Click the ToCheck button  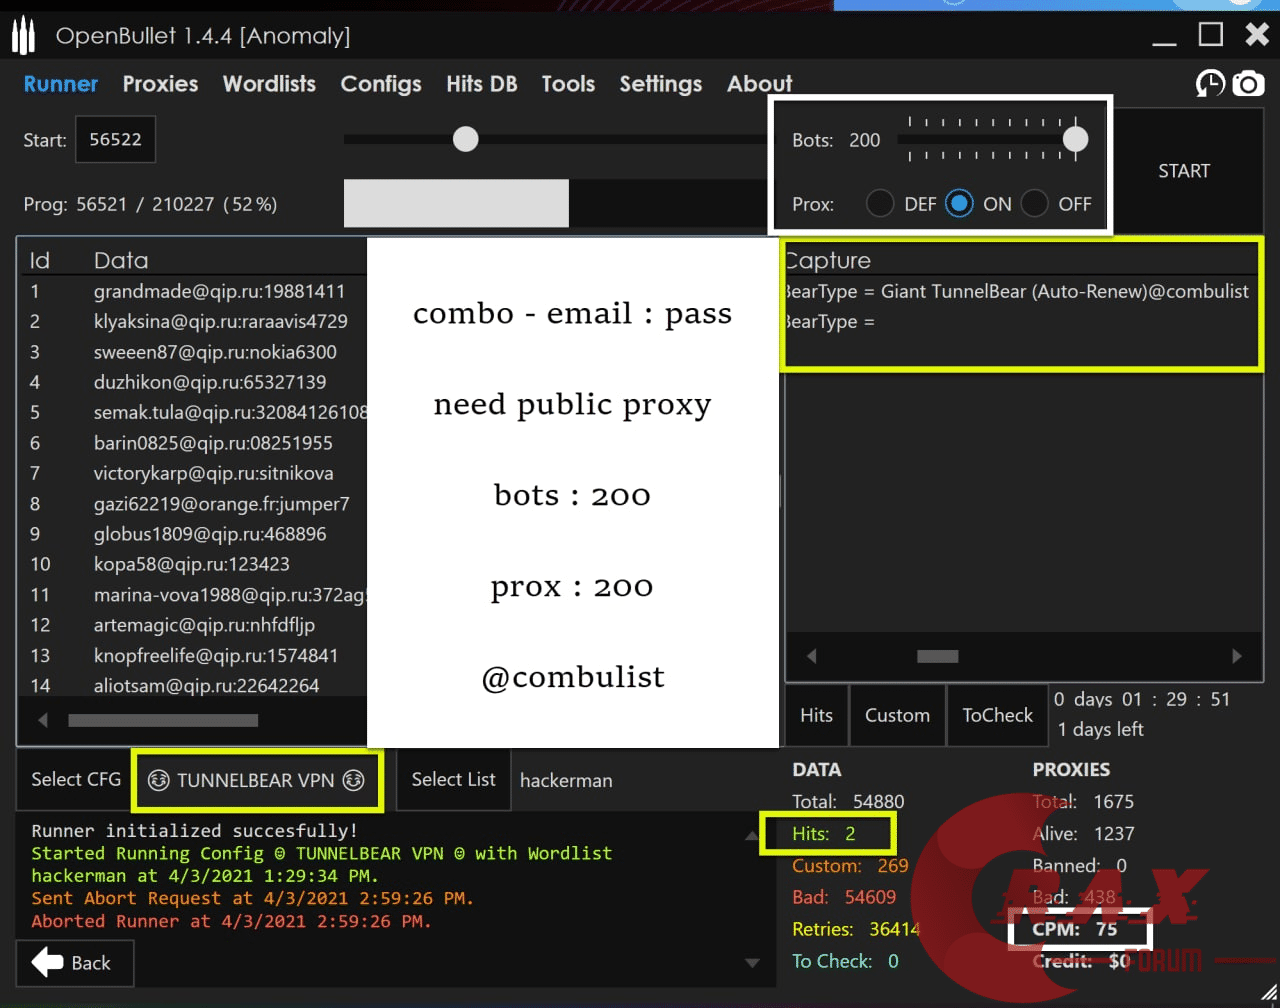(x=997, y=715)
